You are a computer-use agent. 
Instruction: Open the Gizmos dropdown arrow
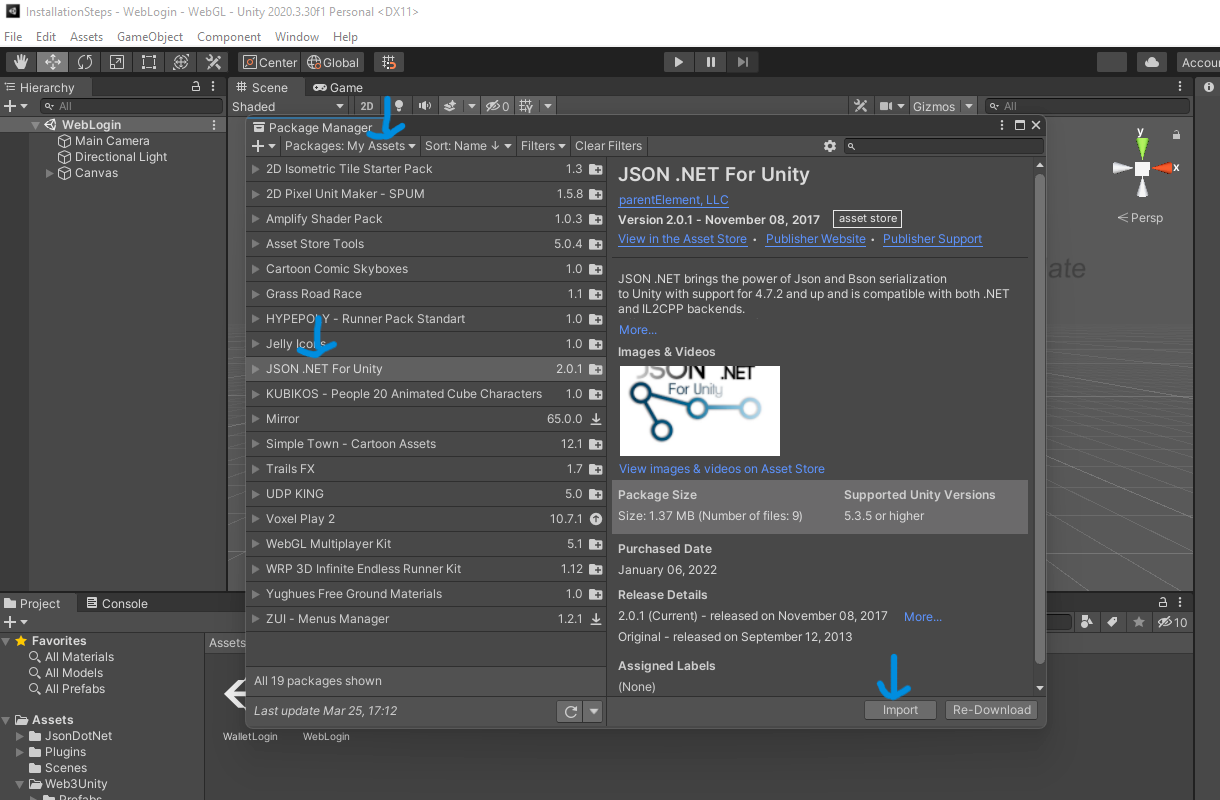click(x=969, y=106)
